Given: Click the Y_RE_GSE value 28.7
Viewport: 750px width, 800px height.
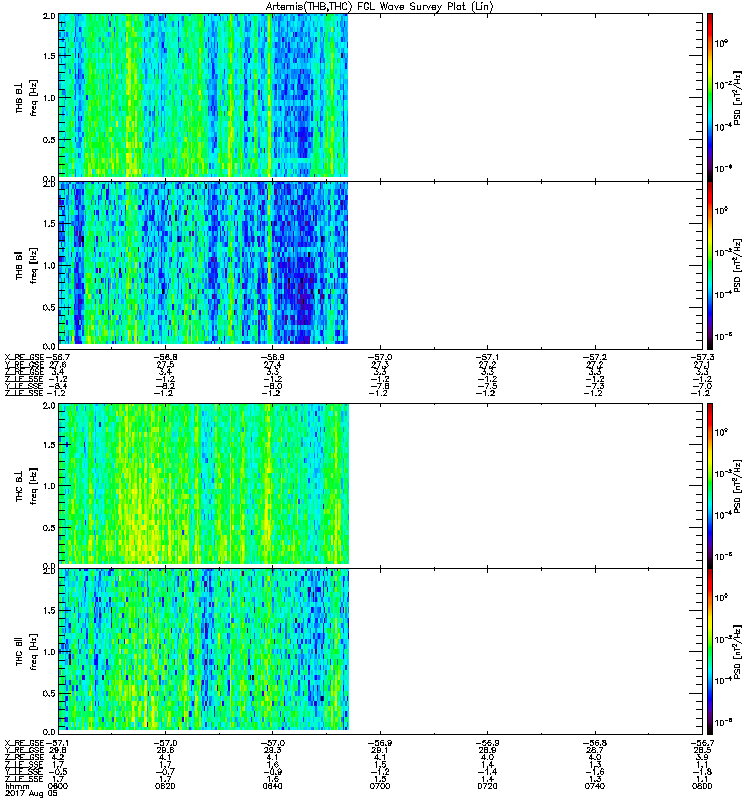Looking at the screenshot, I should 594,751.
